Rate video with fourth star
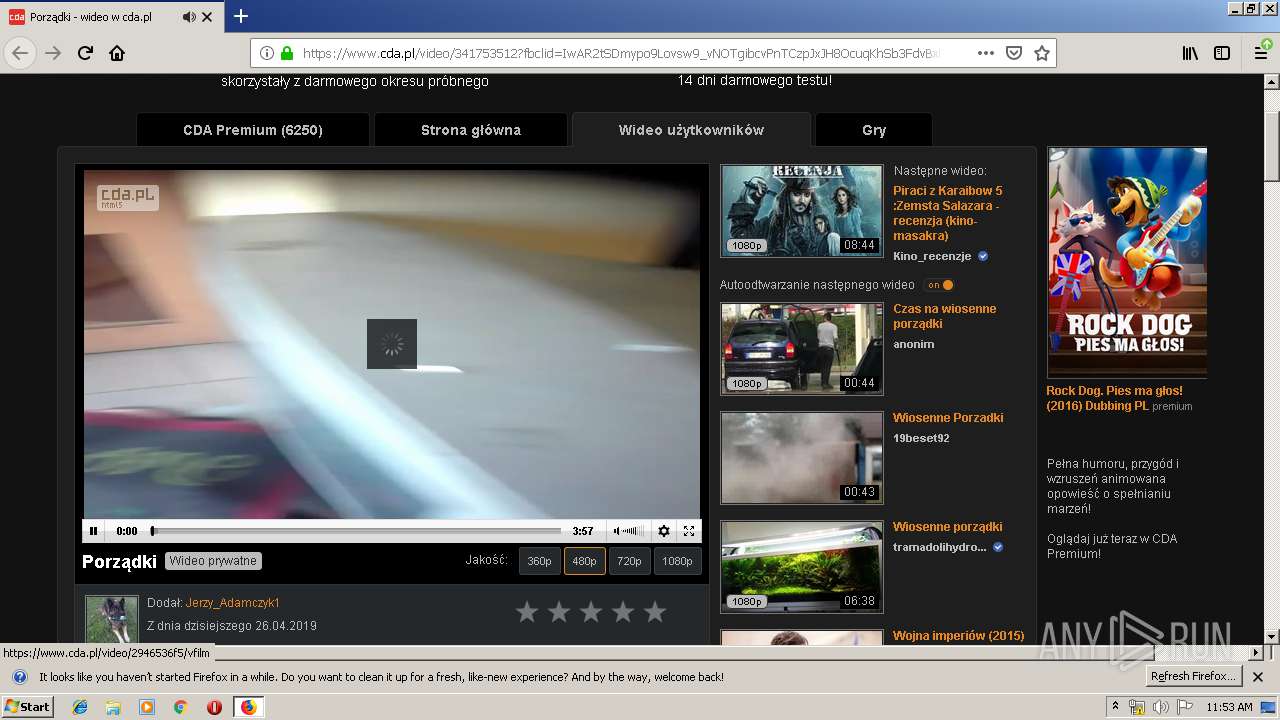The height and width of the screenshot is (720, 1280). click(x=623, y=612)
